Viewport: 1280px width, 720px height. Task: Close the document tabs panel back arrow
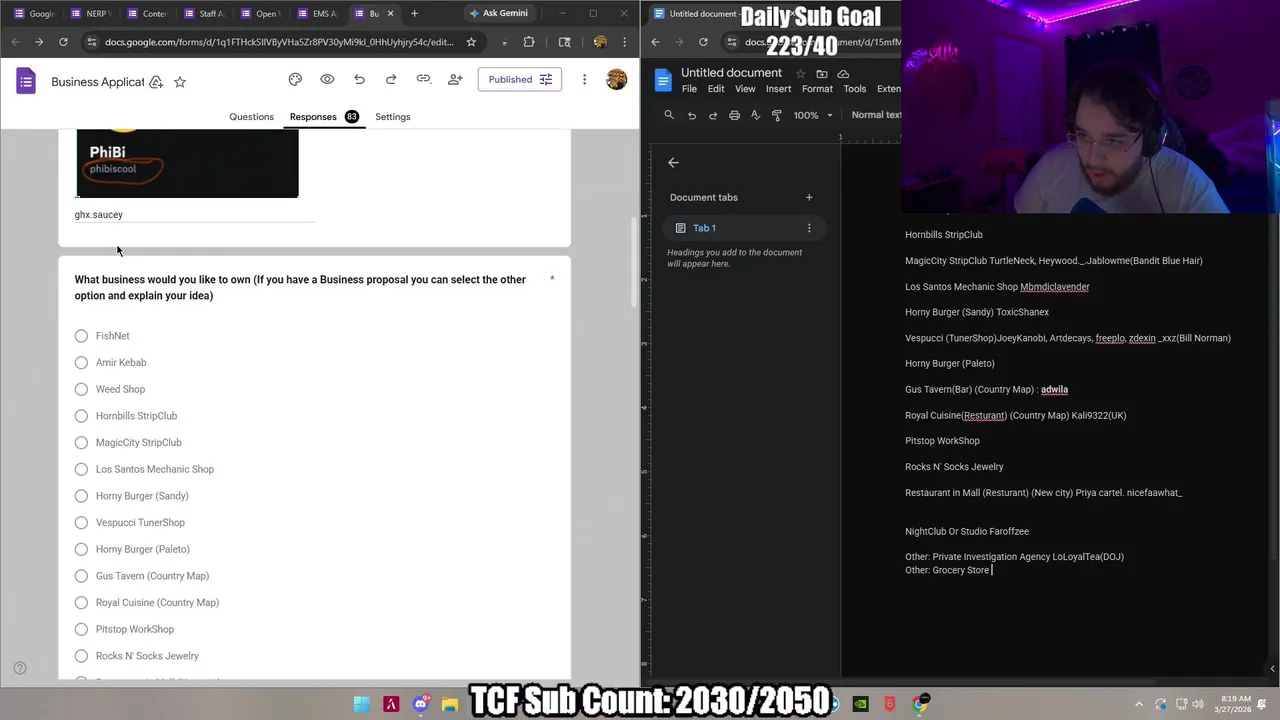673,162
